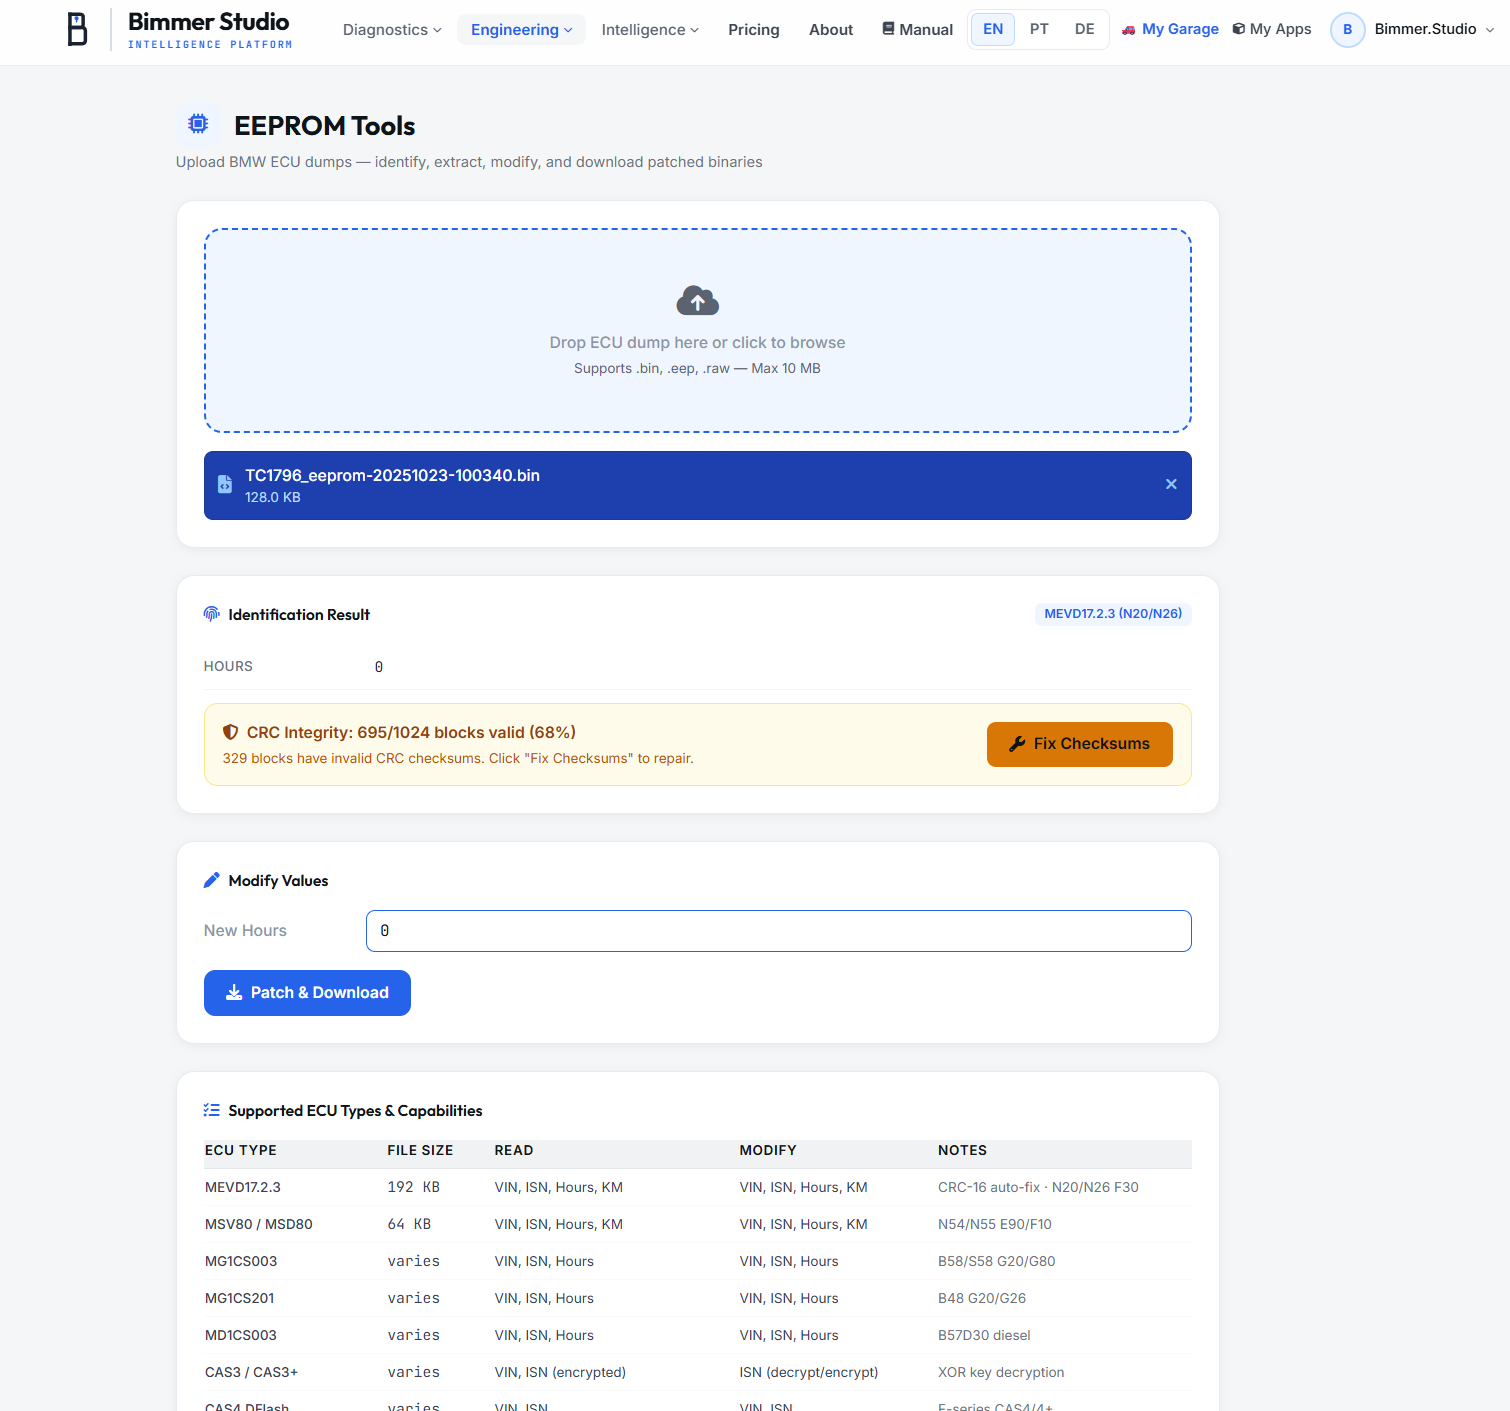Click the '192 KB' file size cell
Viewport: 1510px width, 1411px height.
coord(414,1187)
